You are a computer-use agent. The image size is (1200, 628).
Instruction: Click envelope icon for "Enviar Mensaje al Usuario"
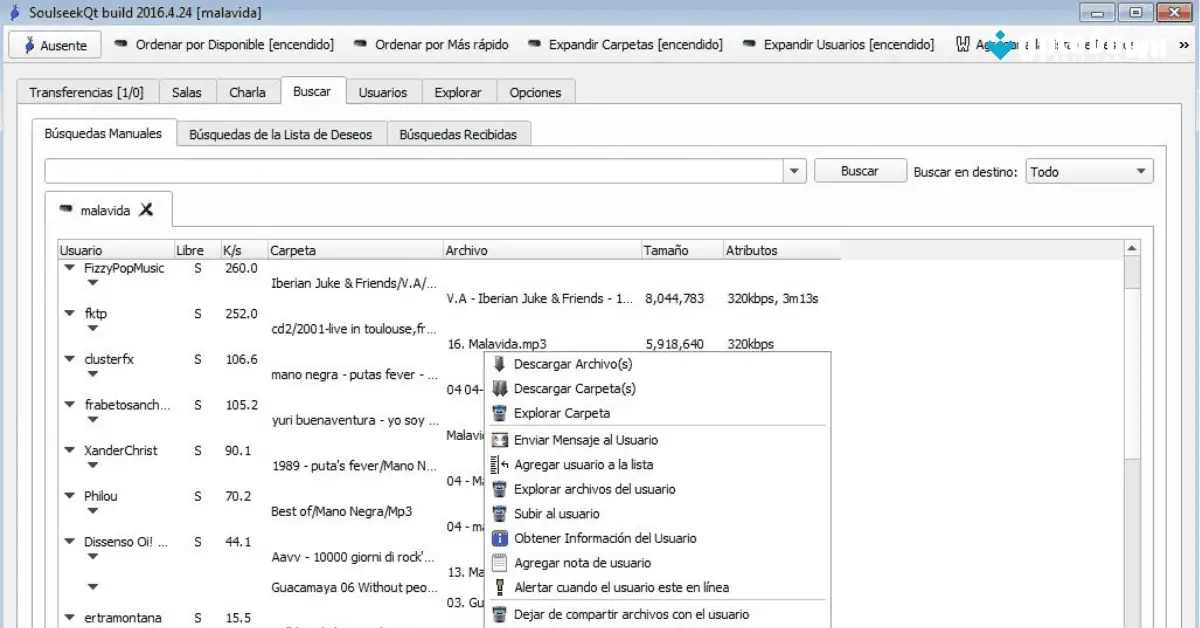tap(498, 440)
